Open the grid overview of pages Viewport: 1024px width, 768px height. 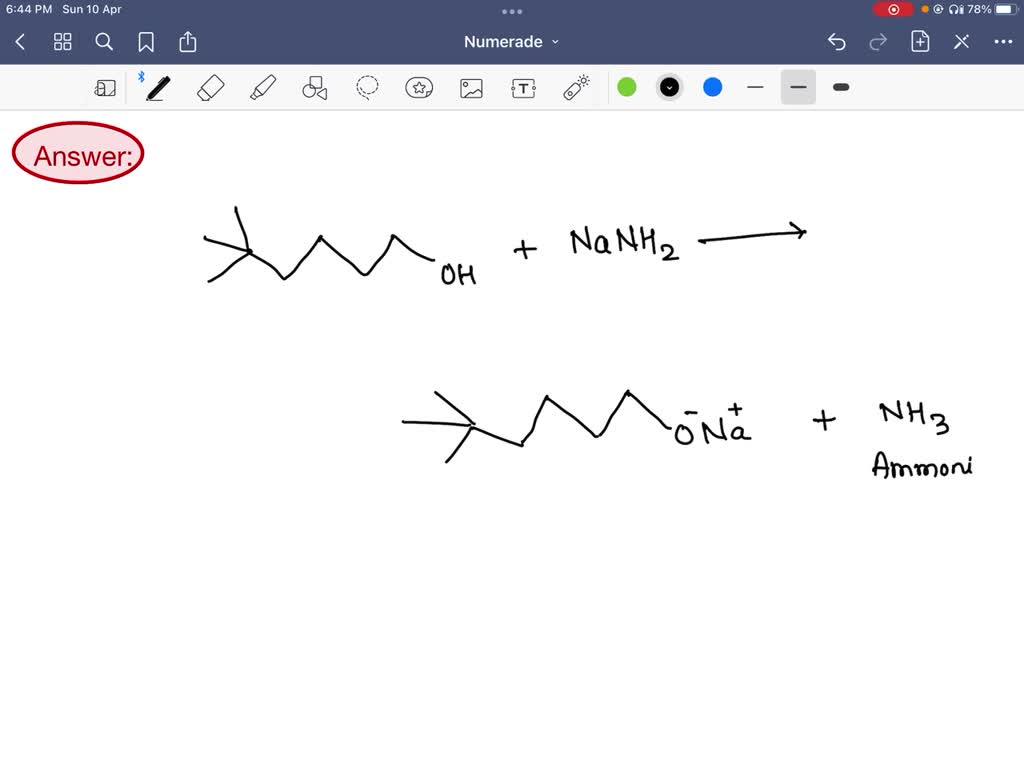tap(62, 42)
